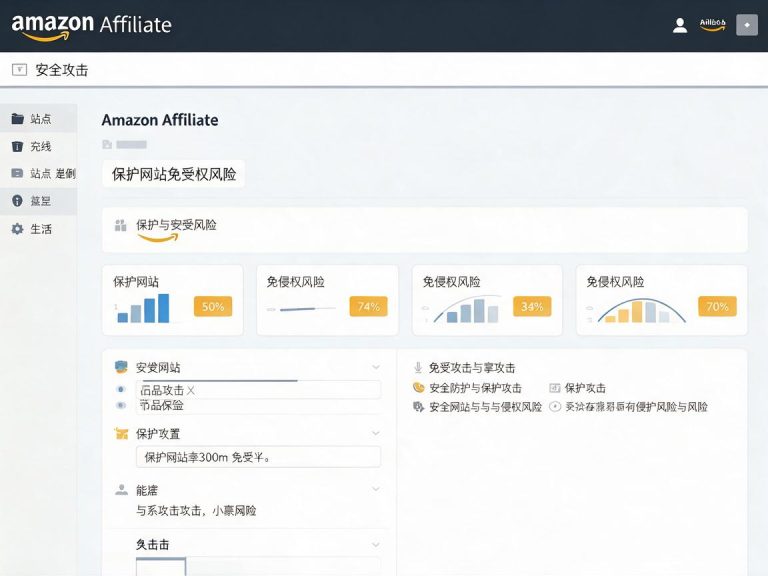Select the highlighted info sidebar item
Viewport: 768px width, 576px height.
click(x=38, y=201)
